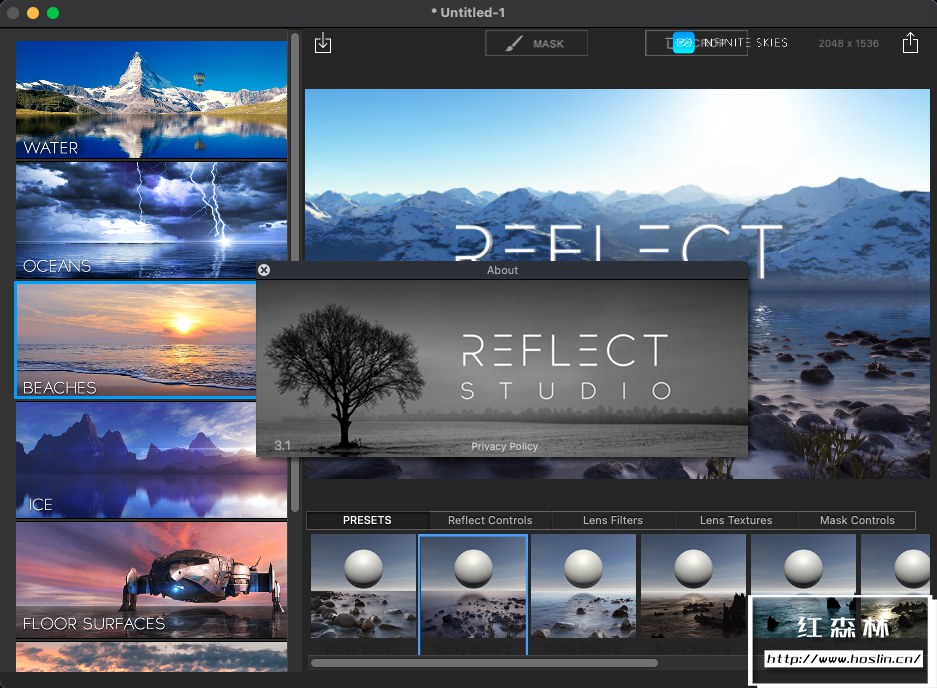Open the Lens Textures tab

[x=736, y=521]
